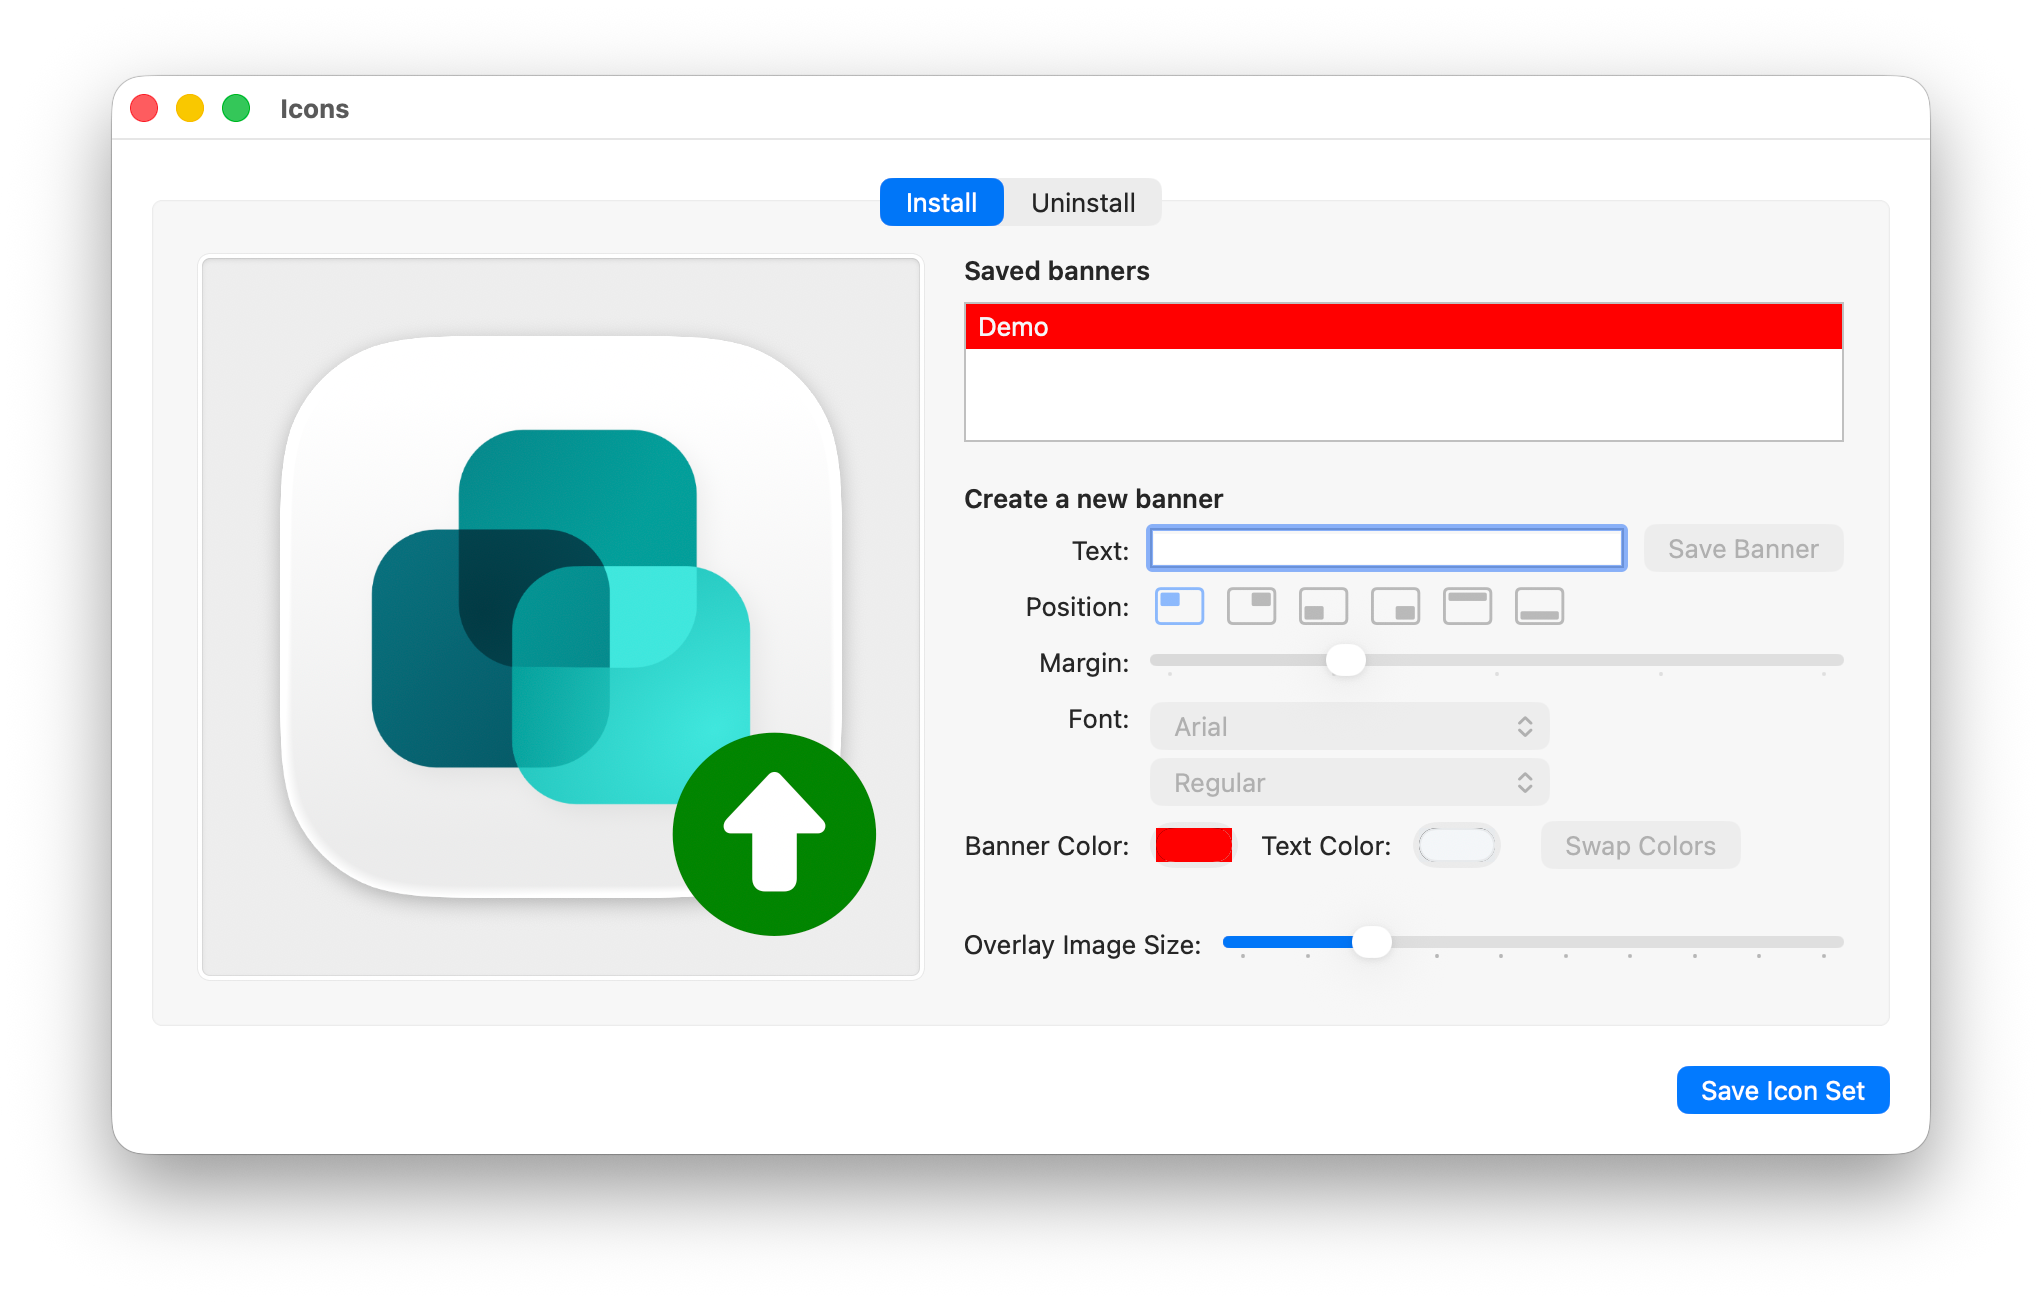Click the green upload arrow overlay

(774, 834)
